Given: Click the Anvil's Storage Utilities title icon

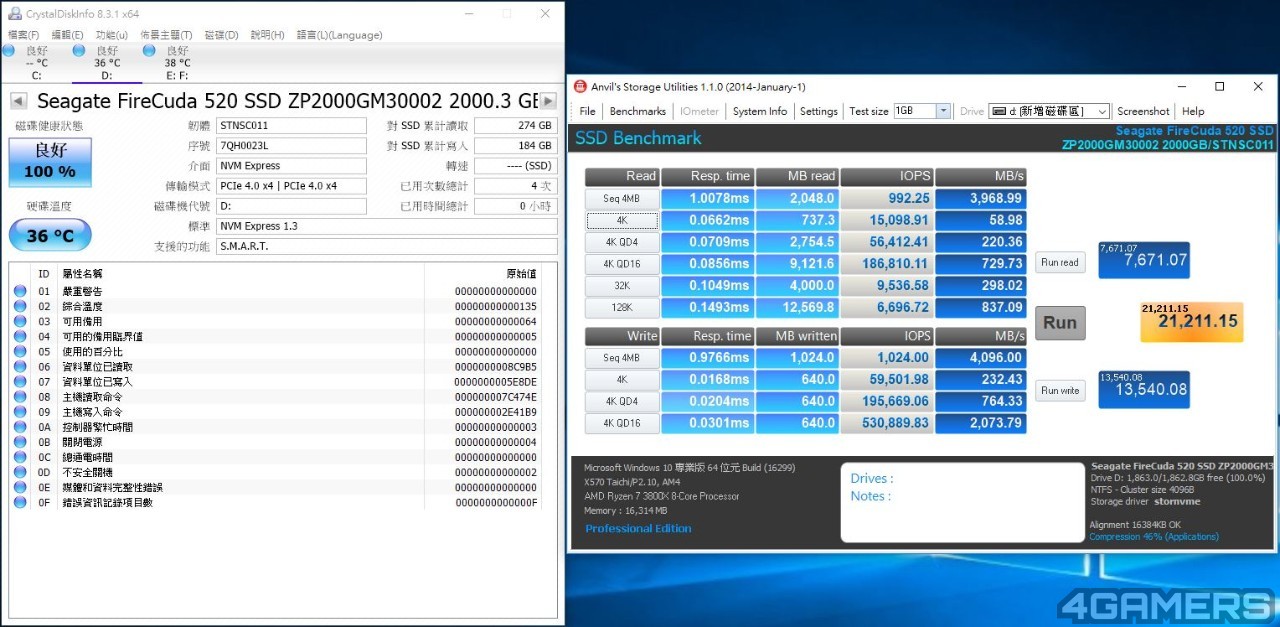Looking at the screenshot, I should pyautogui.click(x=580, y=86).
